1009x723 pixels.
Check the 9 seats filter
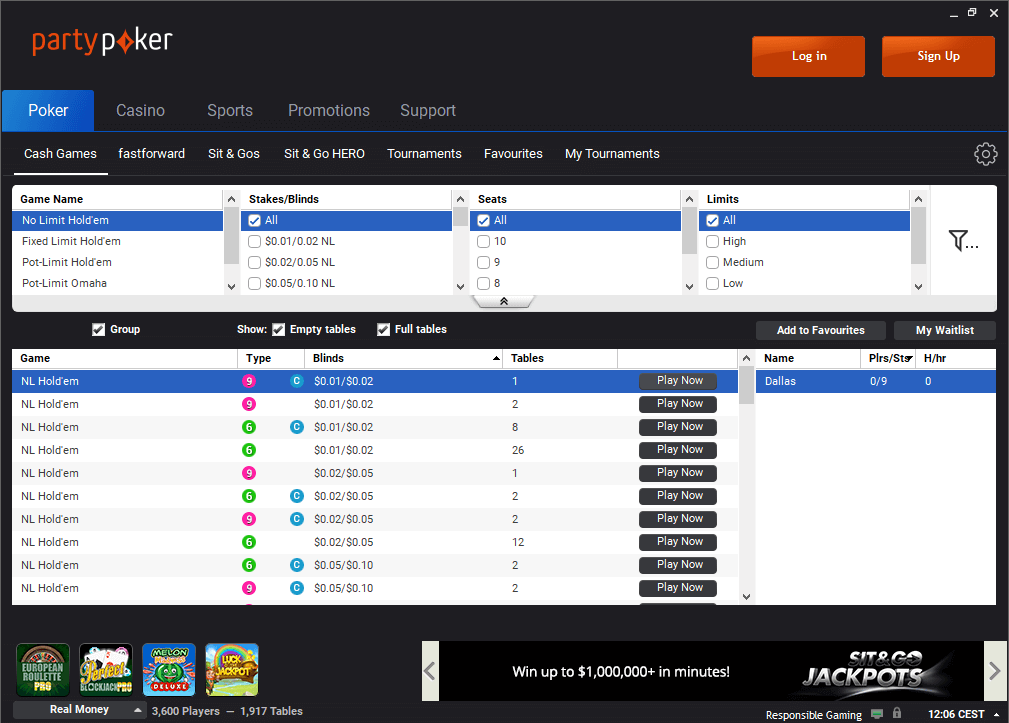pos(483,262)
